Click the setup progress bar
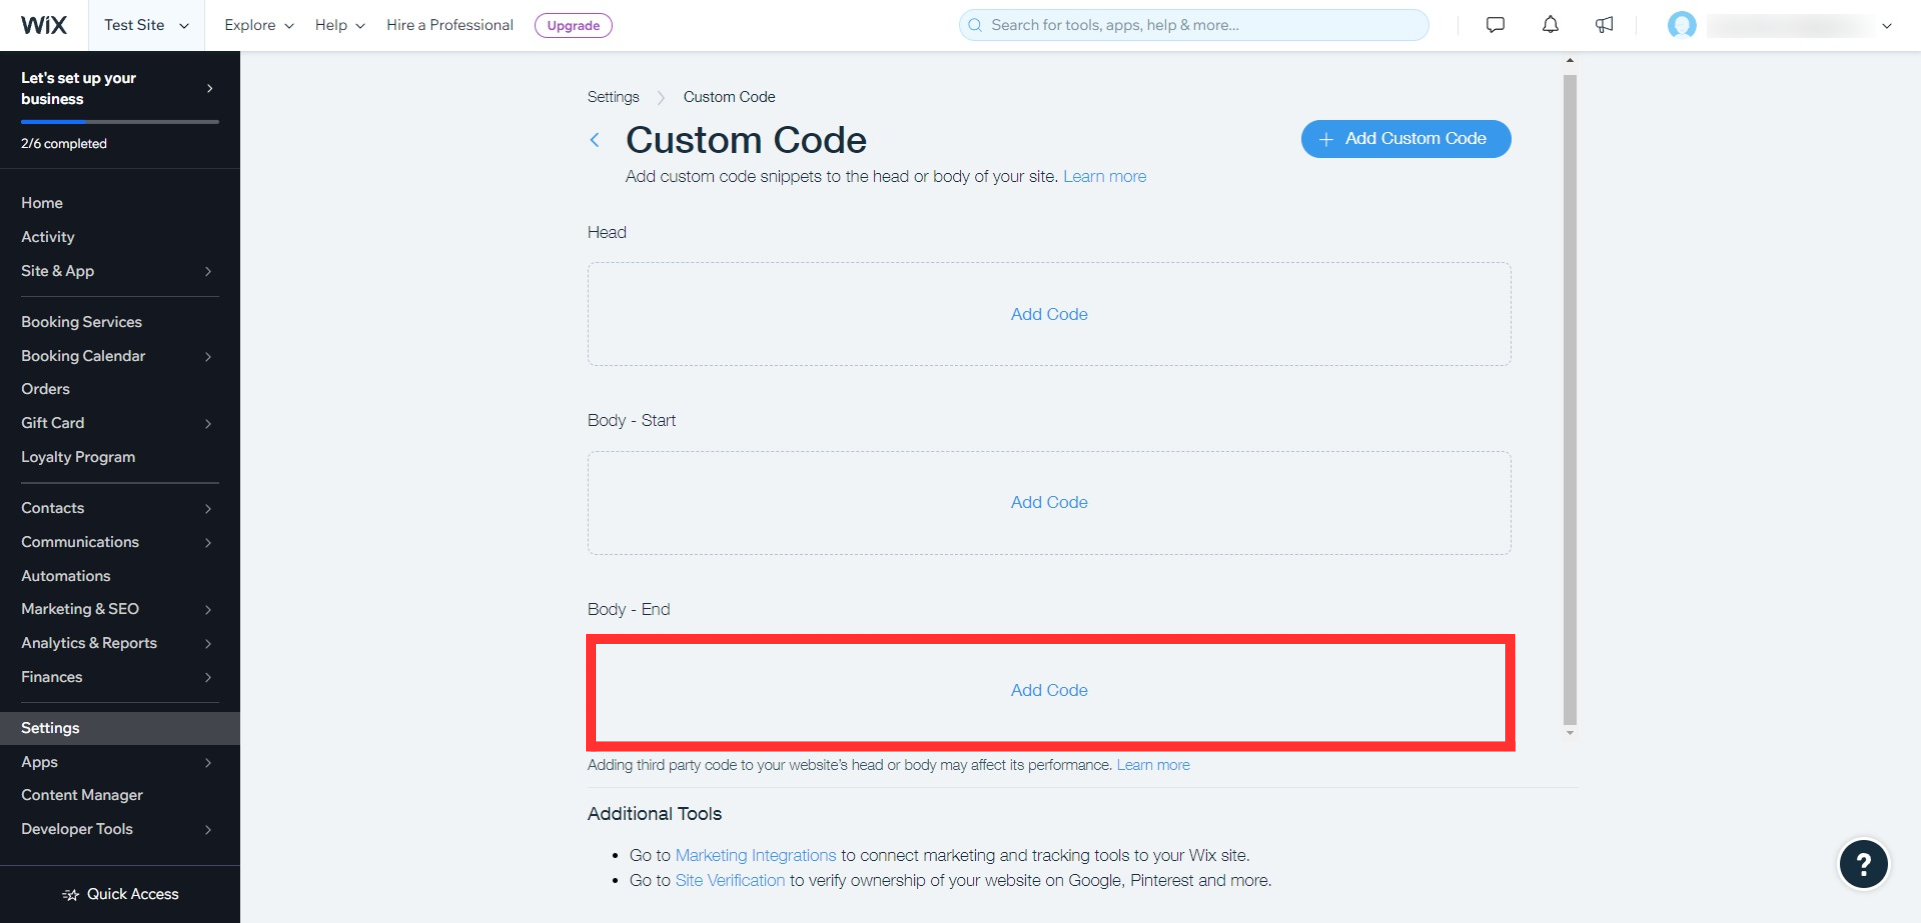 [x=120, y=122]
